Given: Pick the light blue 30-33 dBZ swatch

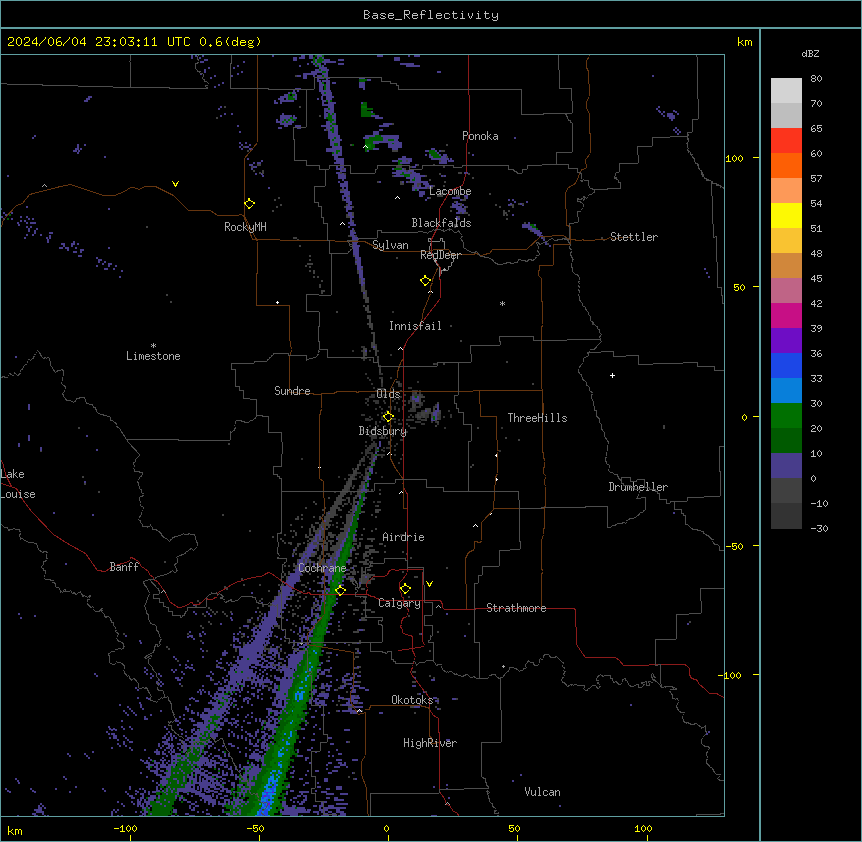Looking at the screenshot, I should click(x=786, y=390).
